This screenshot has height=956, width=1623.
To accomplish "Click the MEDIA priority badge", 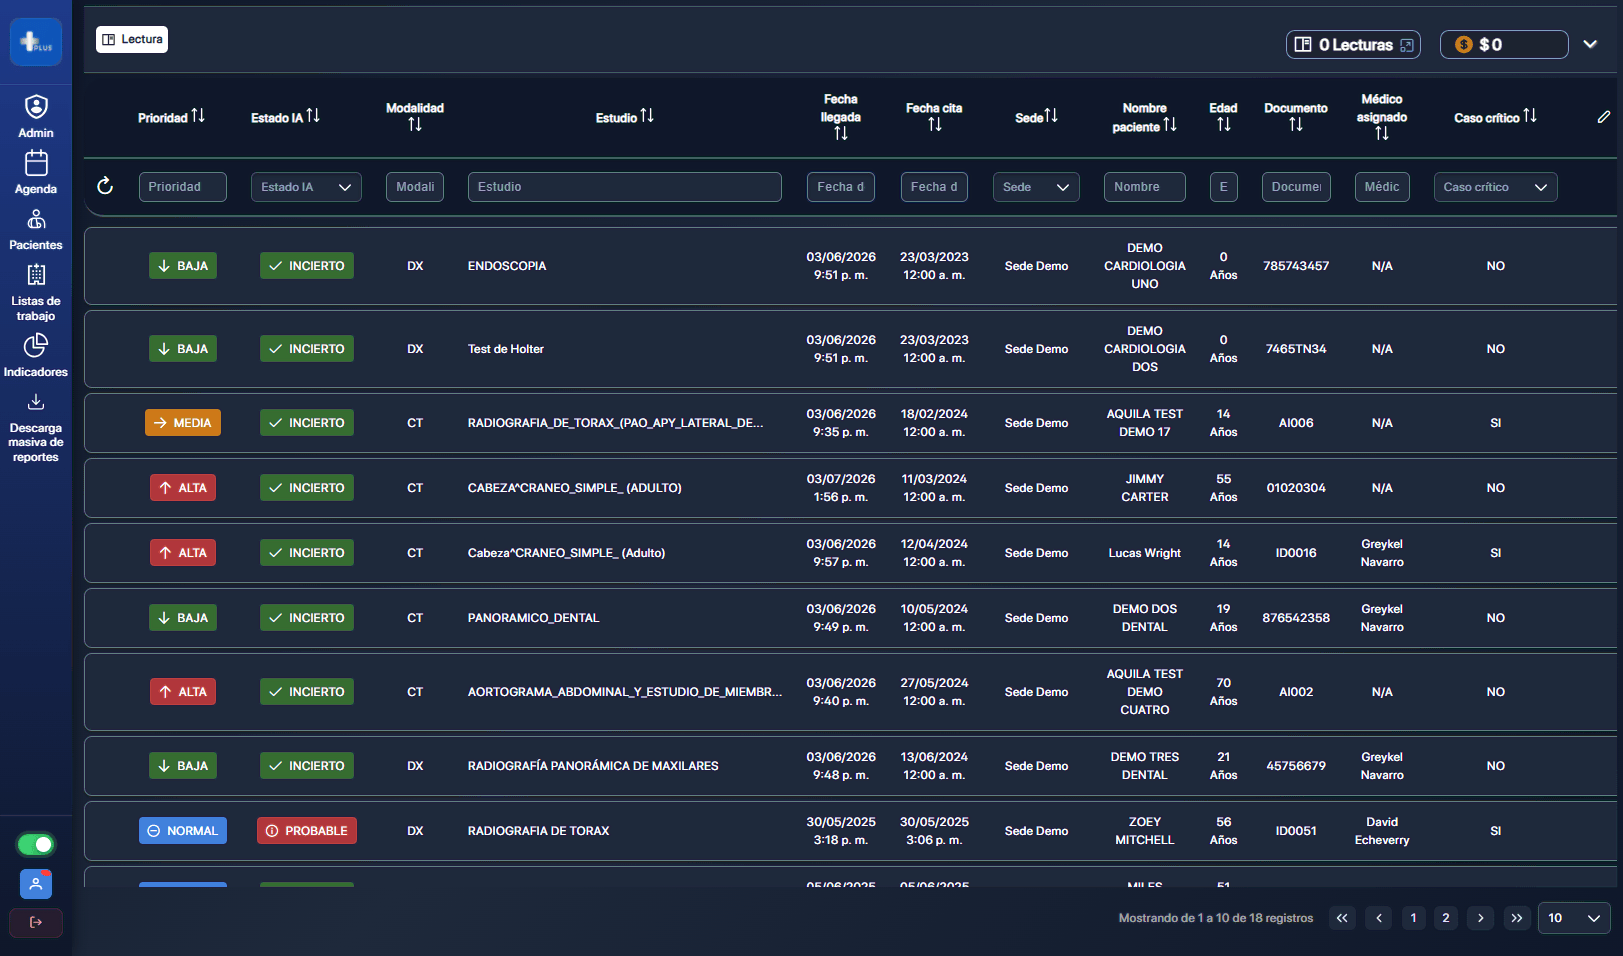I will pyautogui.click(x=183, y=423).
